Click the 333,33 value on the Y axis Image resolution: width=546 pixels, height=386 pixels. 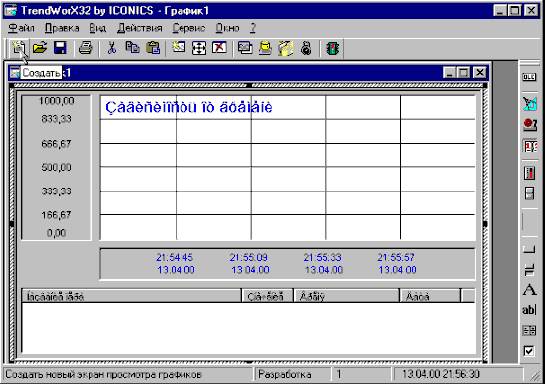56,191
